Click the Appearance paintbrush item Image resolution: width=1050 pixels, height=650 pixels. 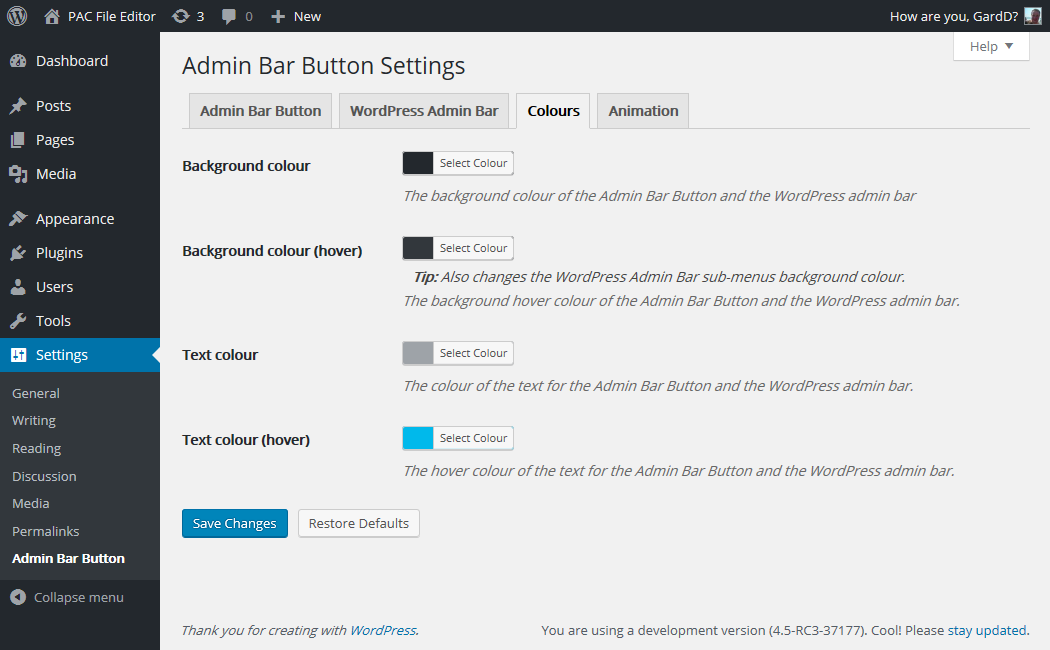tap(74, 219)
